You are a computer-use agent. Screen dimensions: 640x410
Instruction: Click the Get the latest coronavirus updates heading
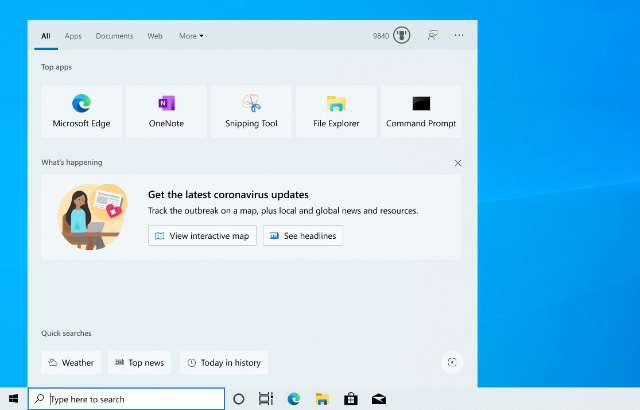pos(228,195)
